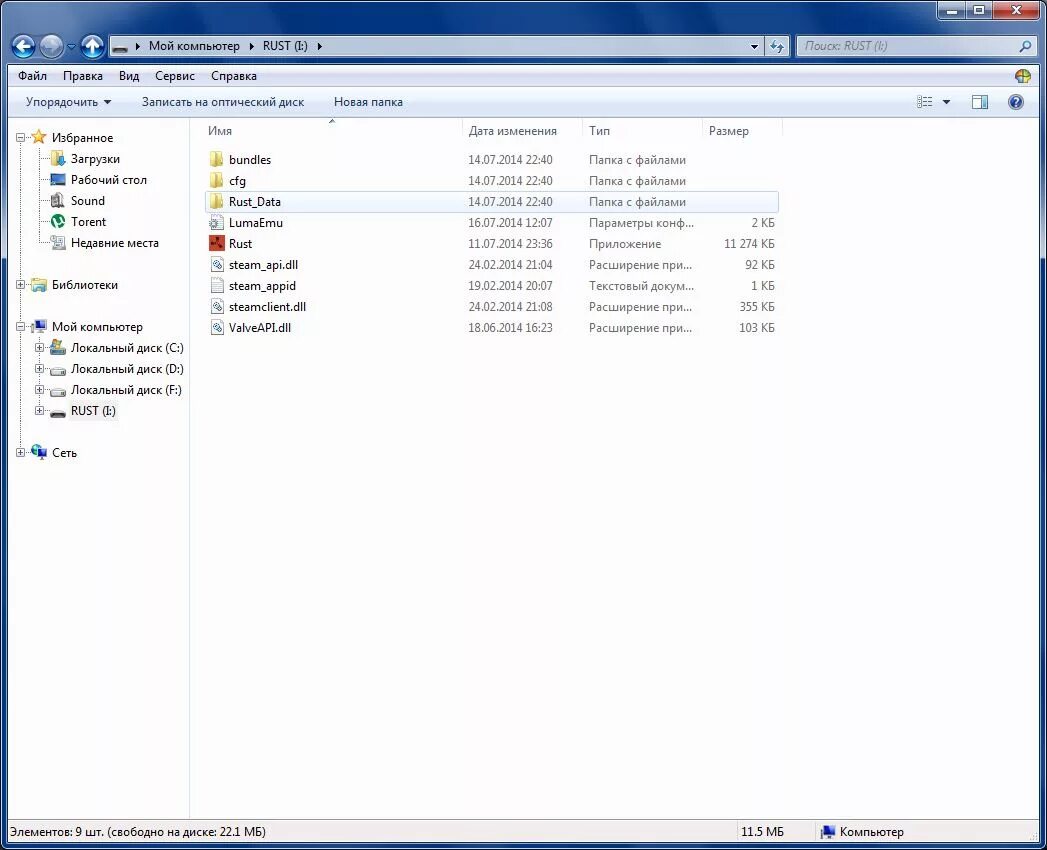Open Torent favorite link

point(88,222)
